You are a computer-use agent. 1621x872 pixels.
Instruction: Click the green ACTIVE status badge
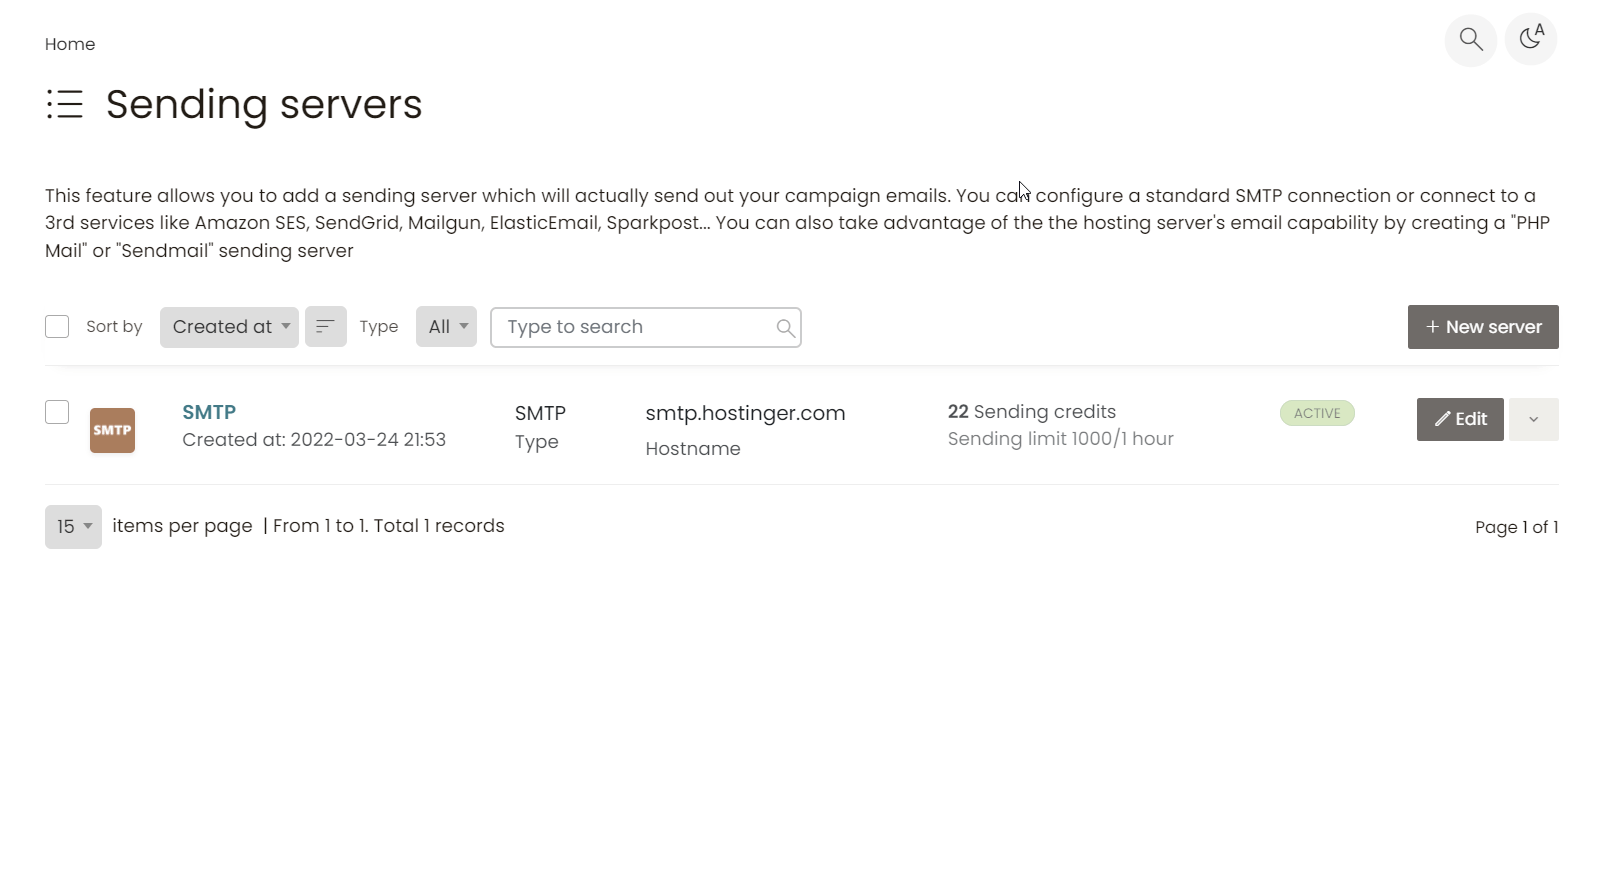pos(1316,413)
